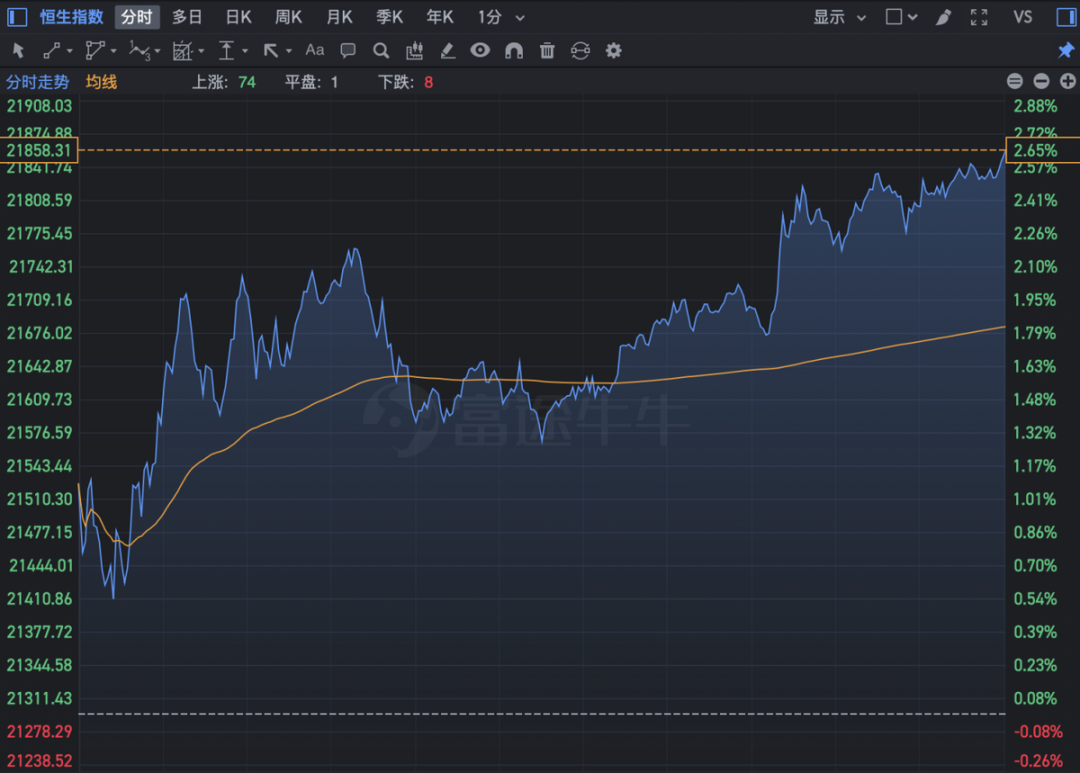Image resolution: width=1080 pixels, height=773 pixels.
Task: Delete drawings with trash icon
Action: [547, 50]
